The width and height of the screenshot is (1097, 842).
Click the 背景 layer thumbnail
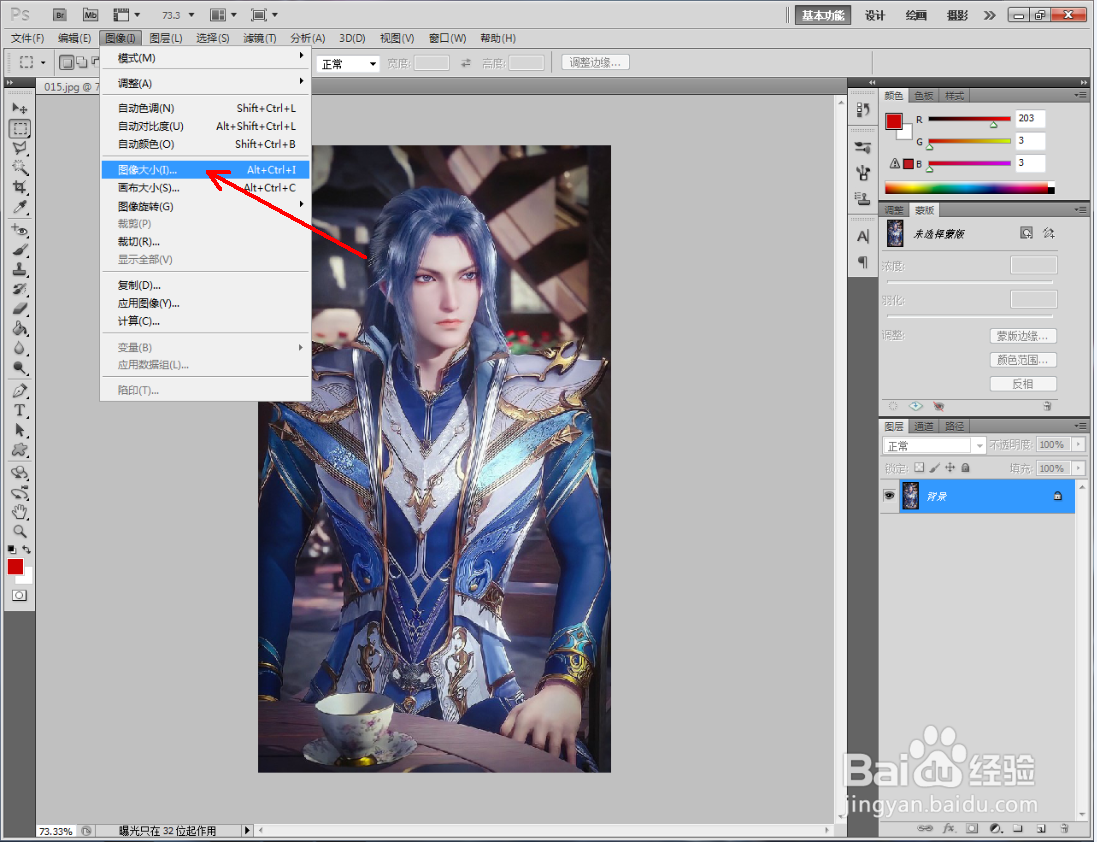[x=910, y=496]
